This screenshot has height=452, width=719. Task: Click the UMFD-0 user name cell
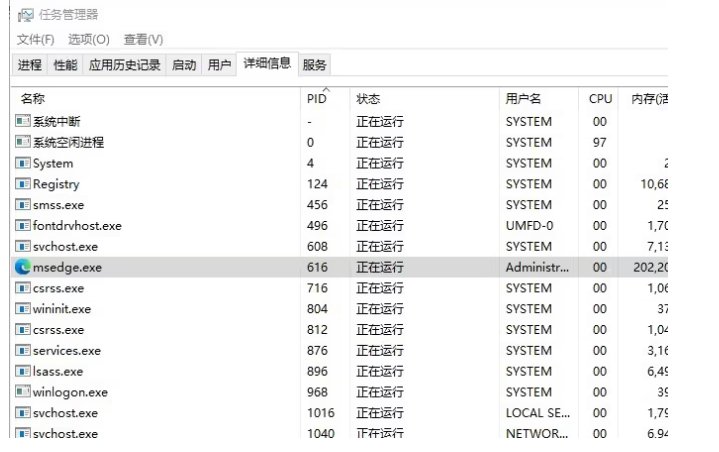529,226
